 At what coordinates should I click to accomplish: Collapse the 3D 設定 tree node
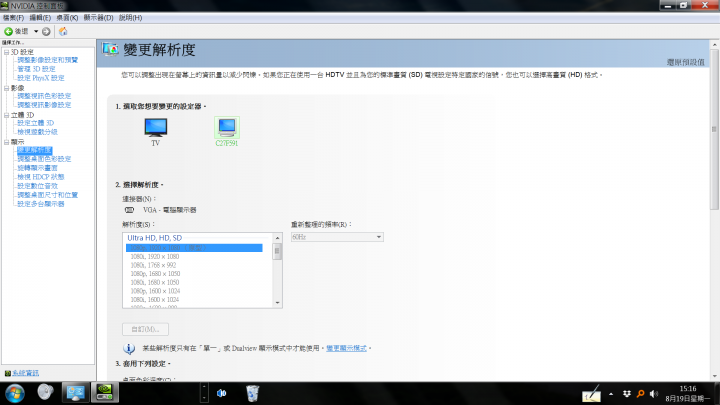6,52
